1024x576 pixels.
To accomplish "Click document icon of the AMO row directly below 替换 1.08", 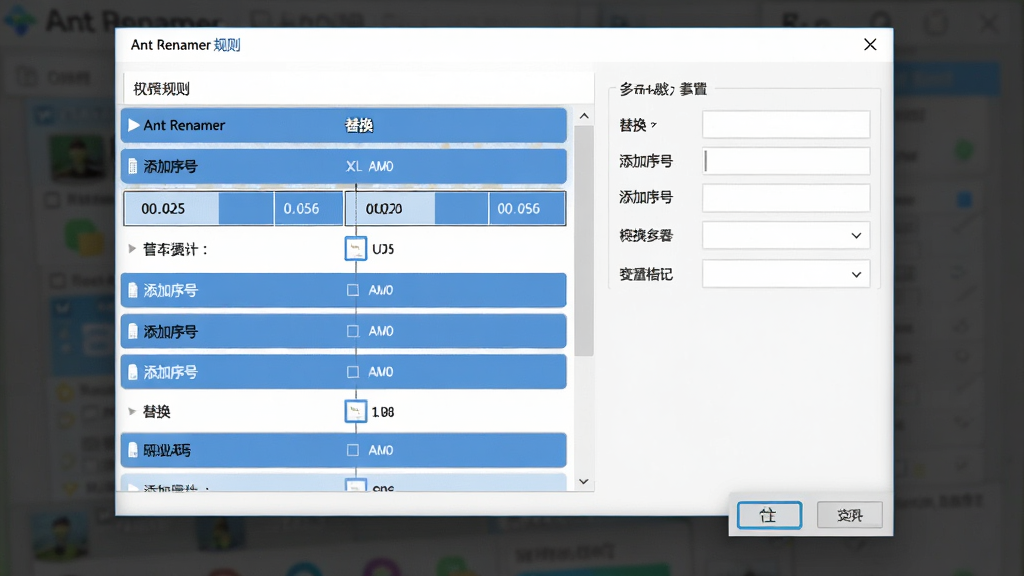I will (x=133, y=451).
